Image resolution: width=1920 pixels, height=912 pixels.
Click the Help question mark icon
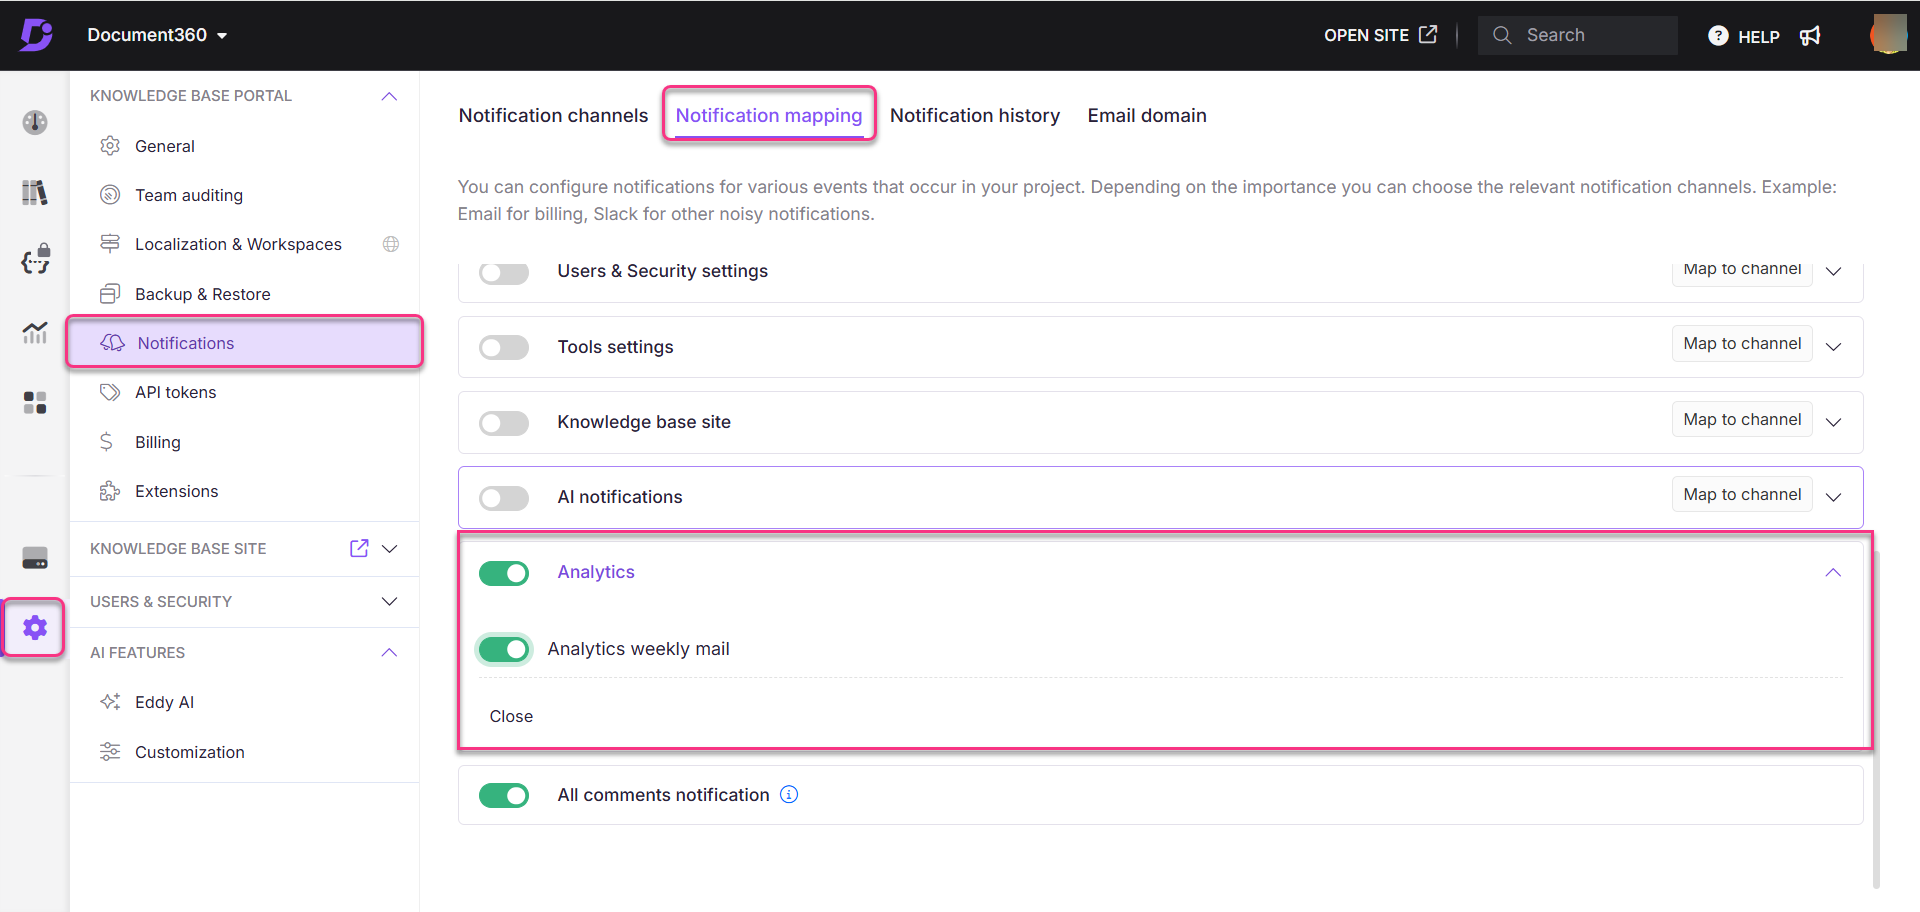tap(1718, 36)
